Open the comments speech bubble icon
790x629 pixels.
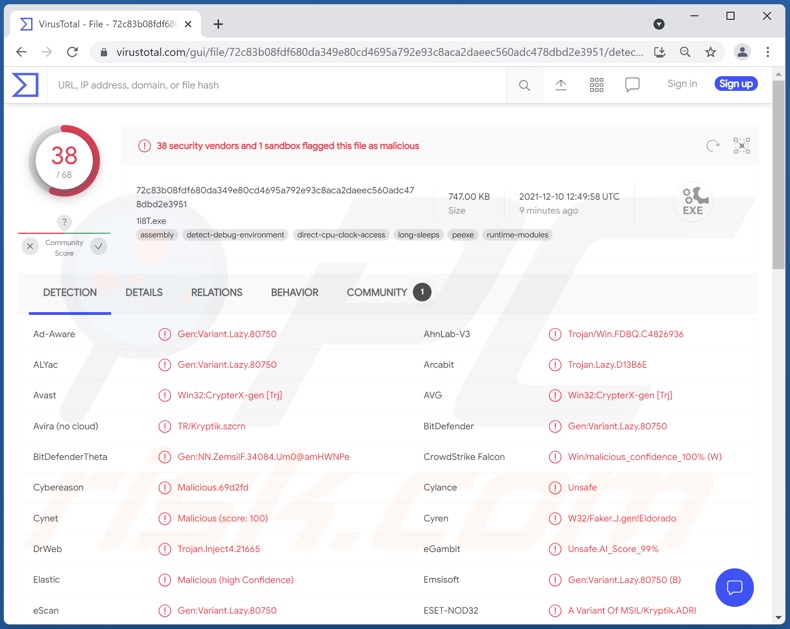point(632,85)
